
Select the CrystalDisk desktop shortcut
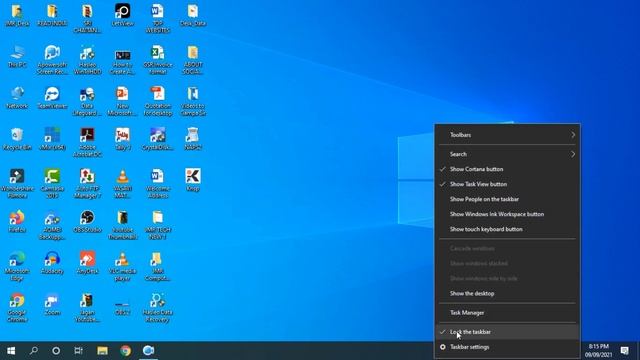tap(158, 139)
